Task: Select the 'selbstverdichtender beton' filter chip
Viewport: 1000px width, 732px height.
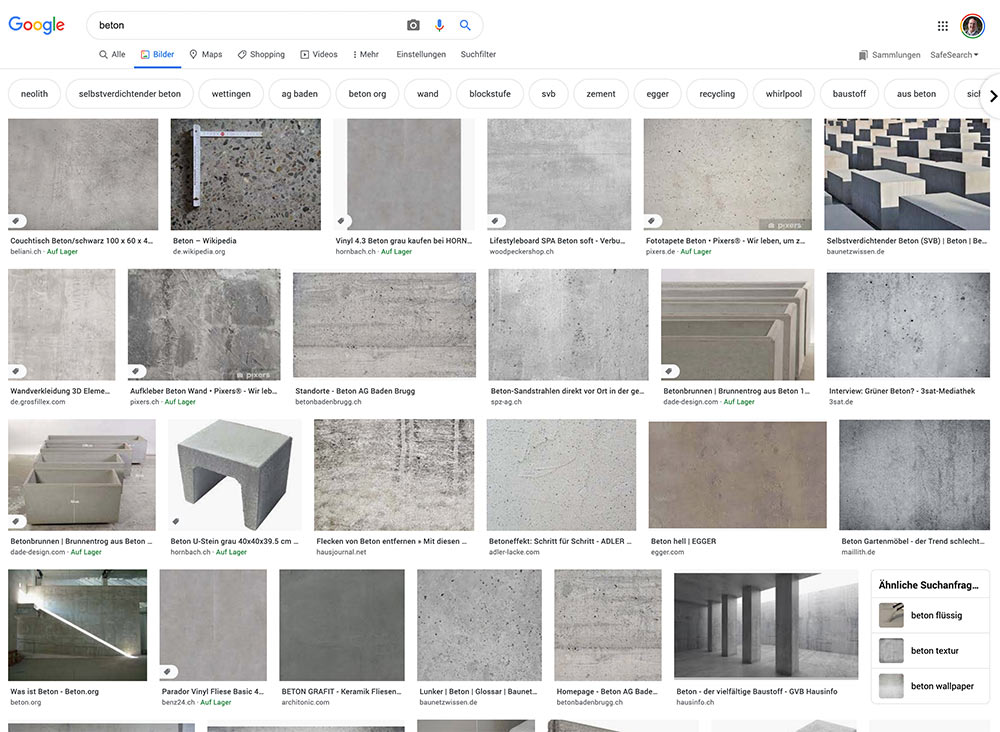Action: coord(130,94)
